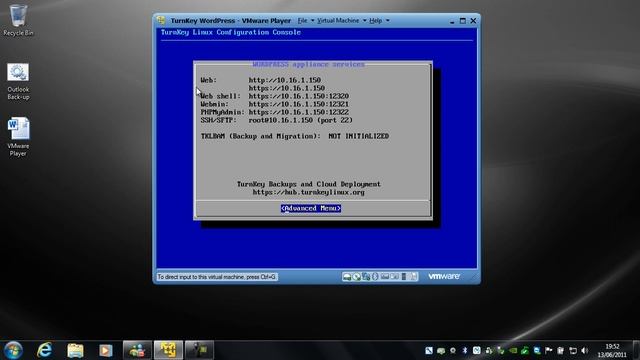Switch to Windows Live Messenger taskbar button
The height and width of the screenshot is (360, 640).
click(137, 350)
